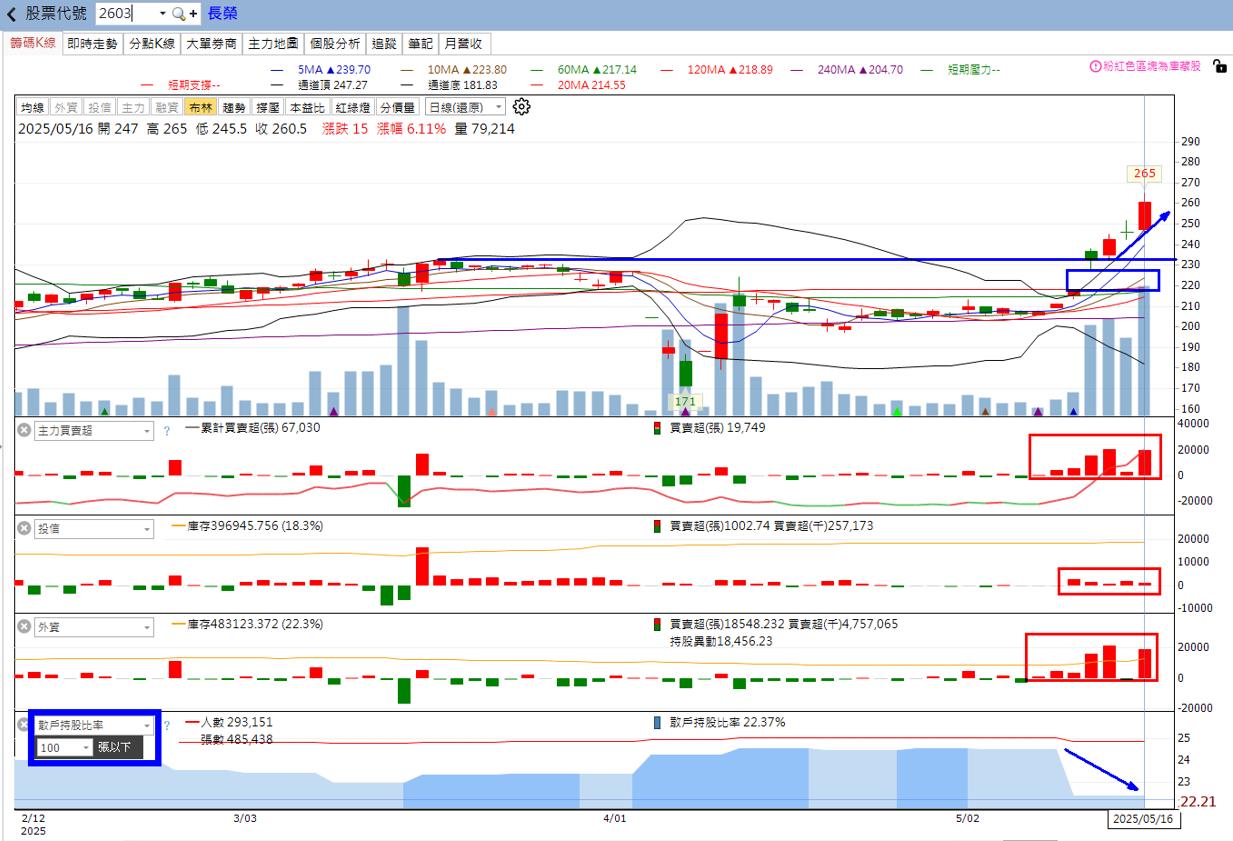Click the 人數 293,151 readout
This screenshot has width=1233, height=841.
pyautogui.click(x=229, y=722)
